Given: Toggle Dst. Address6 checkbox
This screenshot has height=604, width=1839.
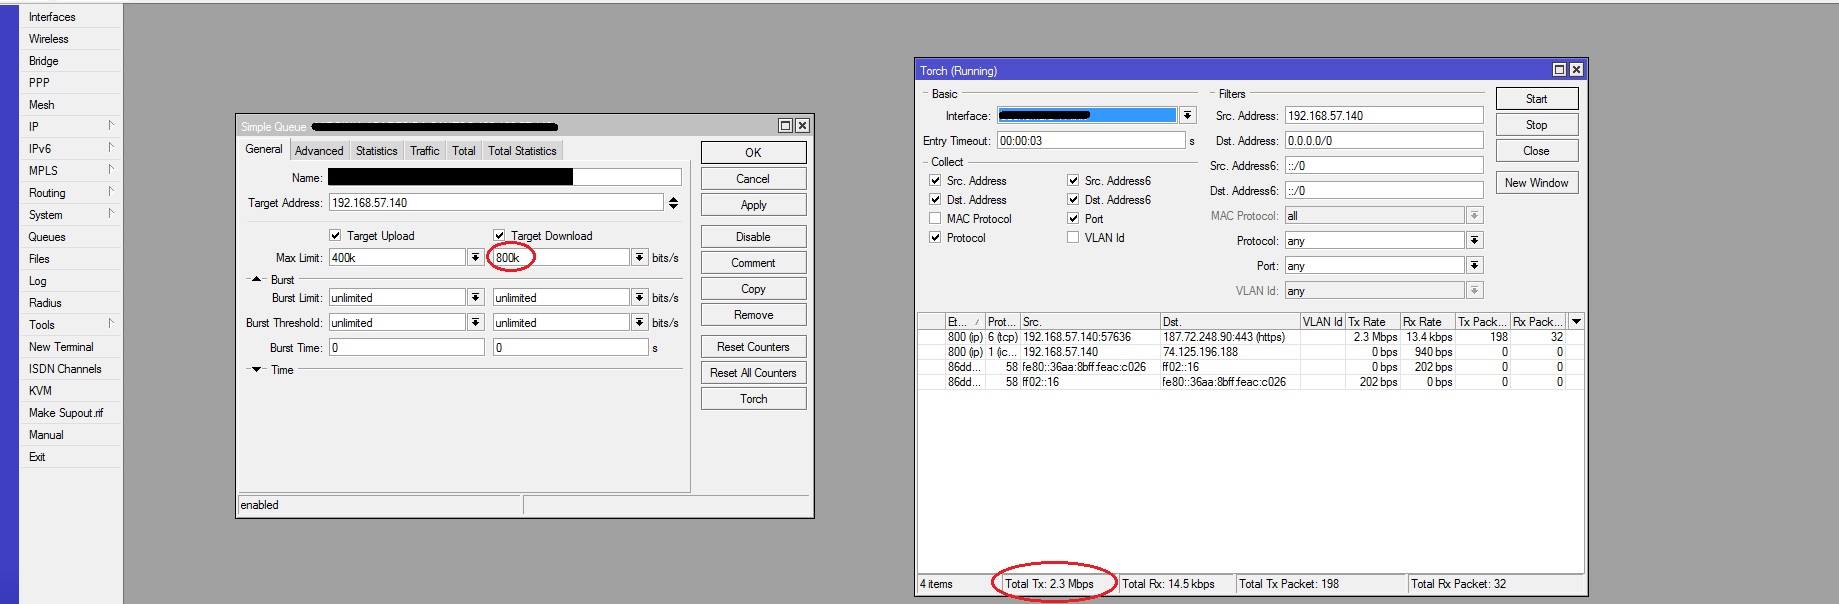Looking at the screenshot, I should [x=1073, y=200].
